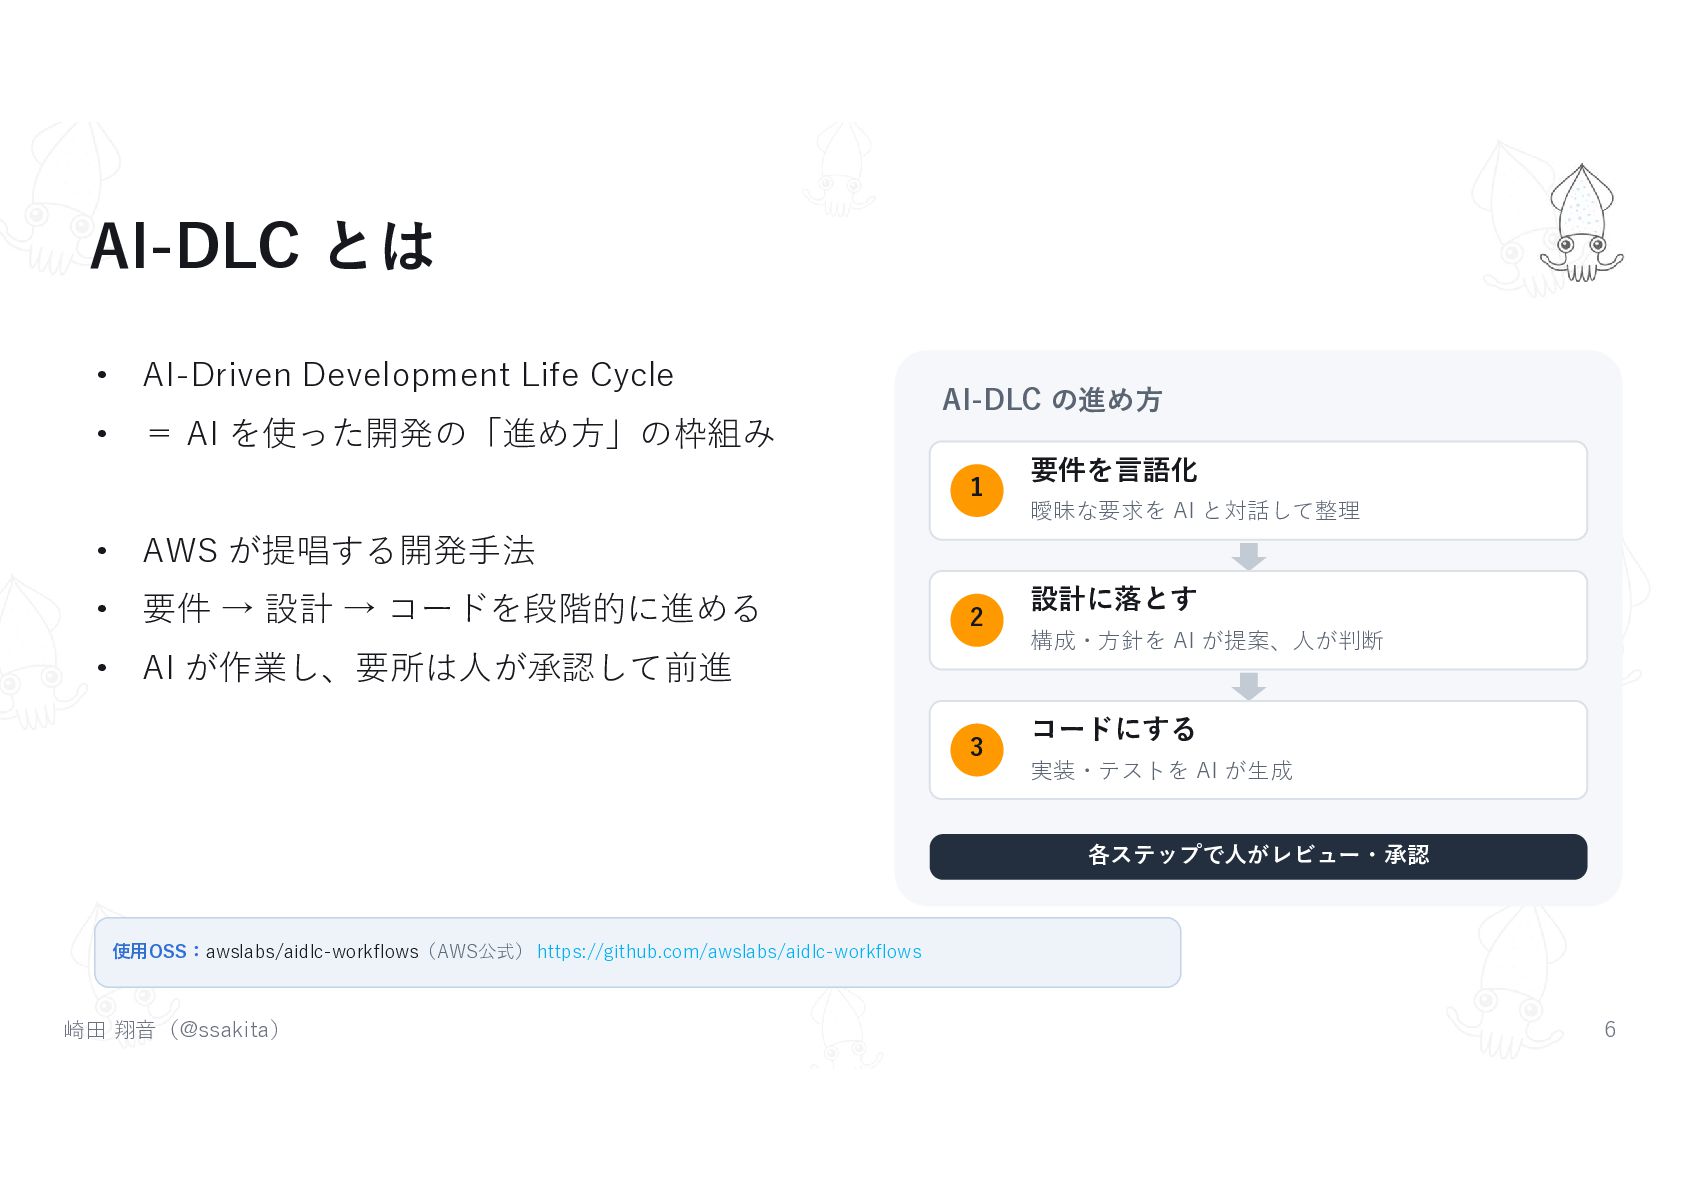Image resolution: width=1684 pixels, height=1191 pixels.
Task: Select the step heading '設計に落とす'
Action: pos(1114,599)
